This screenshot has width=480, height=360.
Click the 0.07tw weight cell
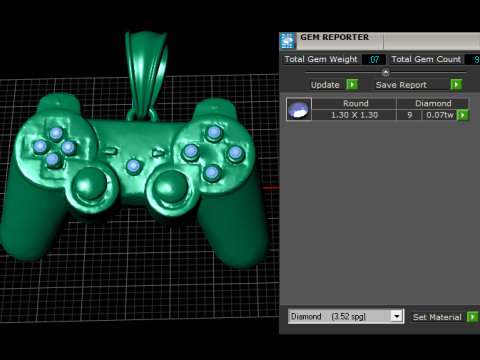pos(440,115)
